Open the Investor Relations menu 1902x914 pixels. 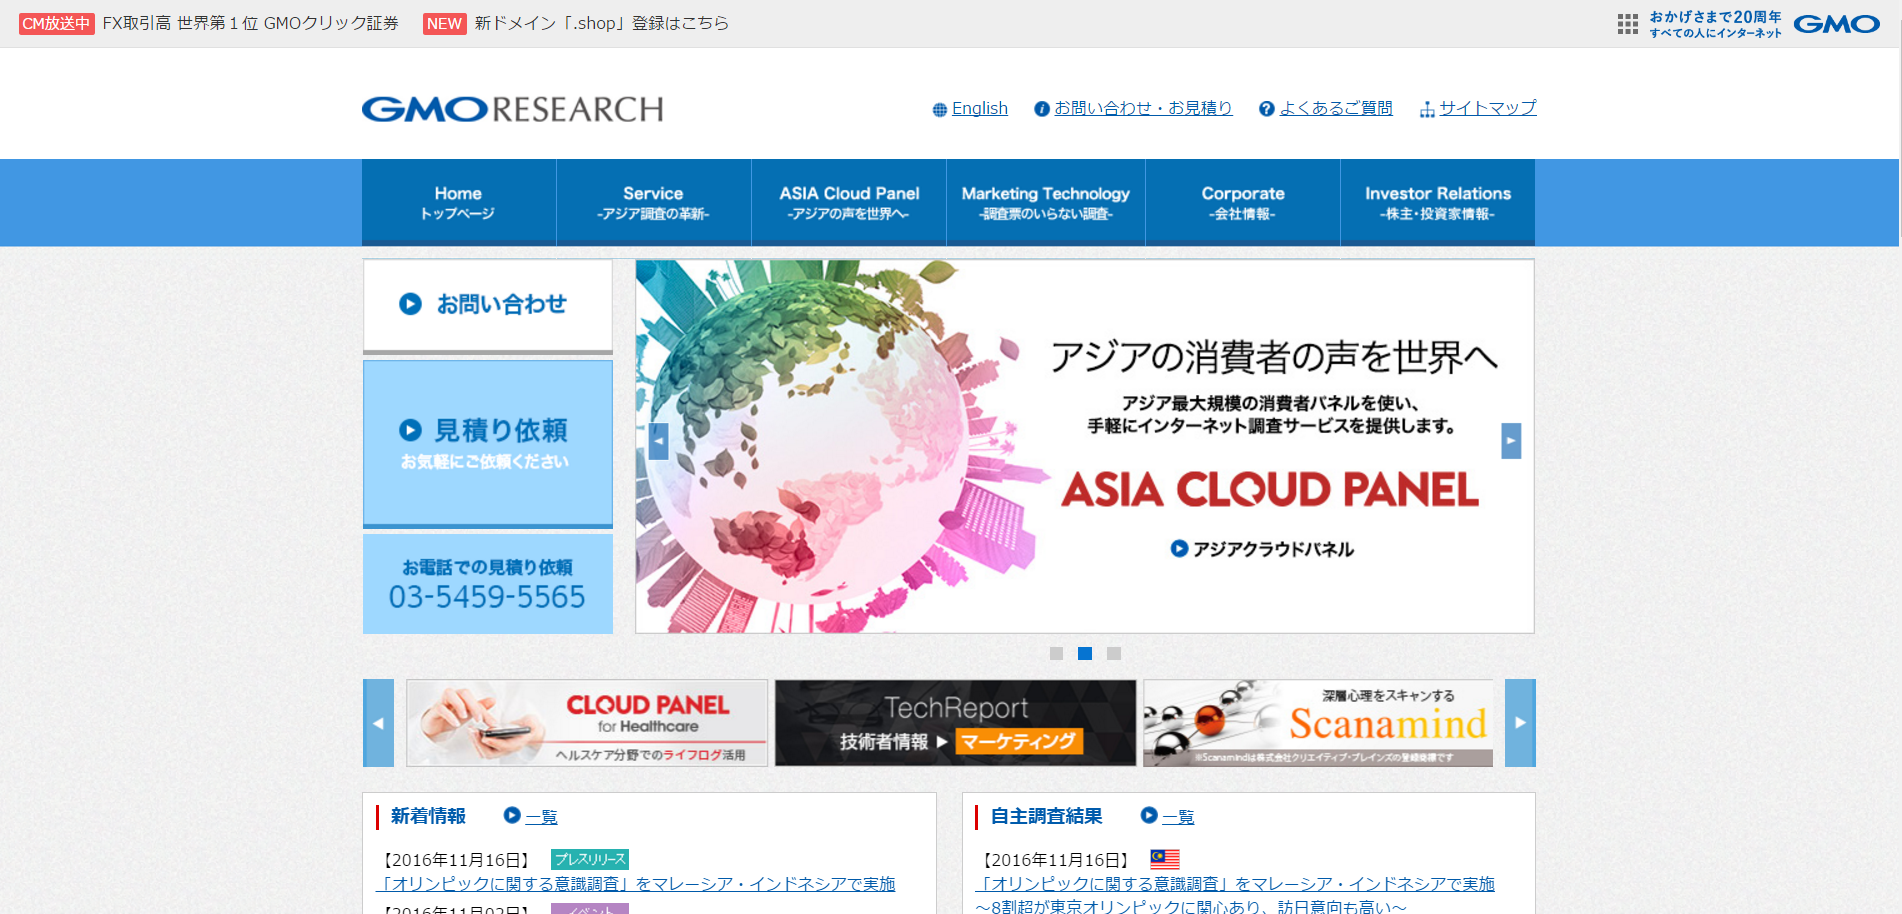[1438, 202]
